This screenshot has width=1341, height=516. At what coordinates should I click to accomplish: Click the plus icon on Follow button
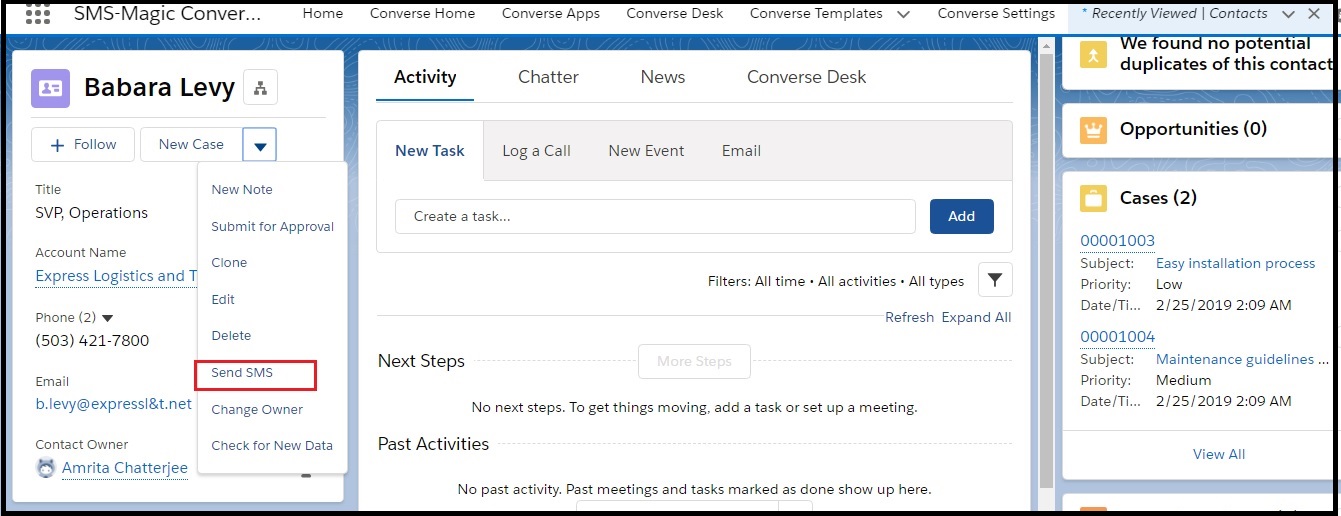coord(57,145)
